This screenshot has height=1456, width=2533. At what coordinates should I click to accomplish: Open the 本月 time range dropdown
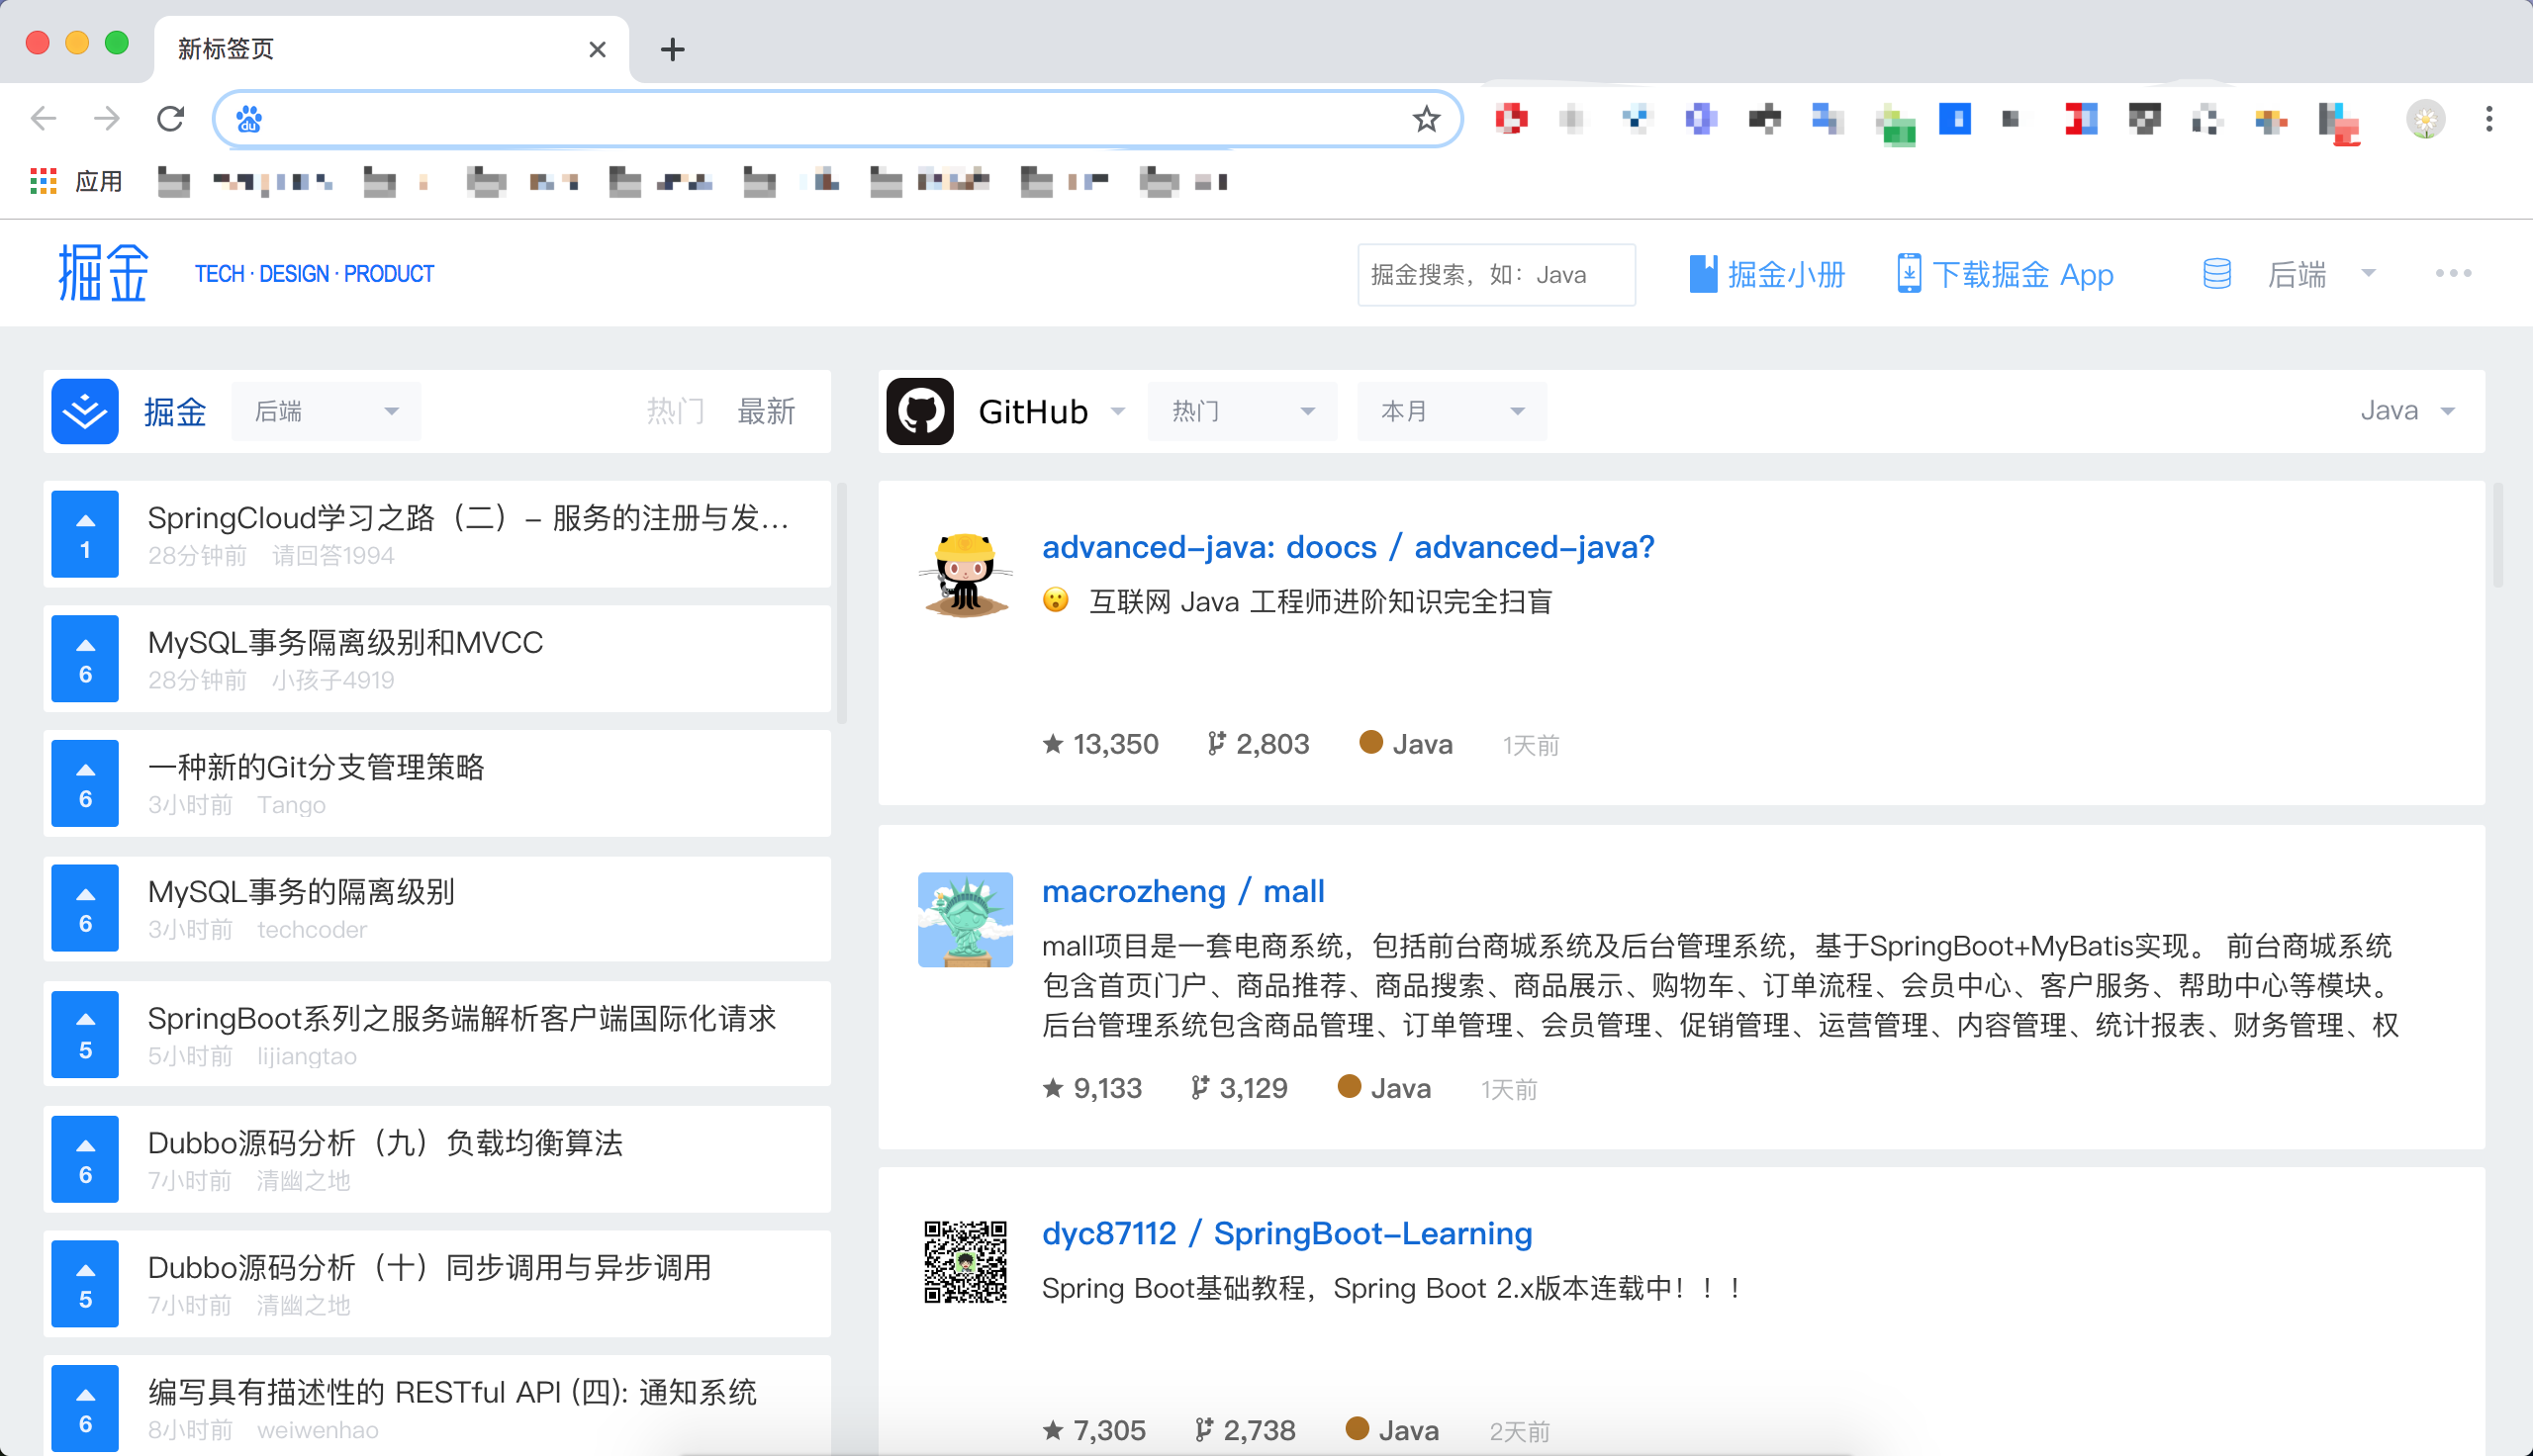[x=1452, y=411]
